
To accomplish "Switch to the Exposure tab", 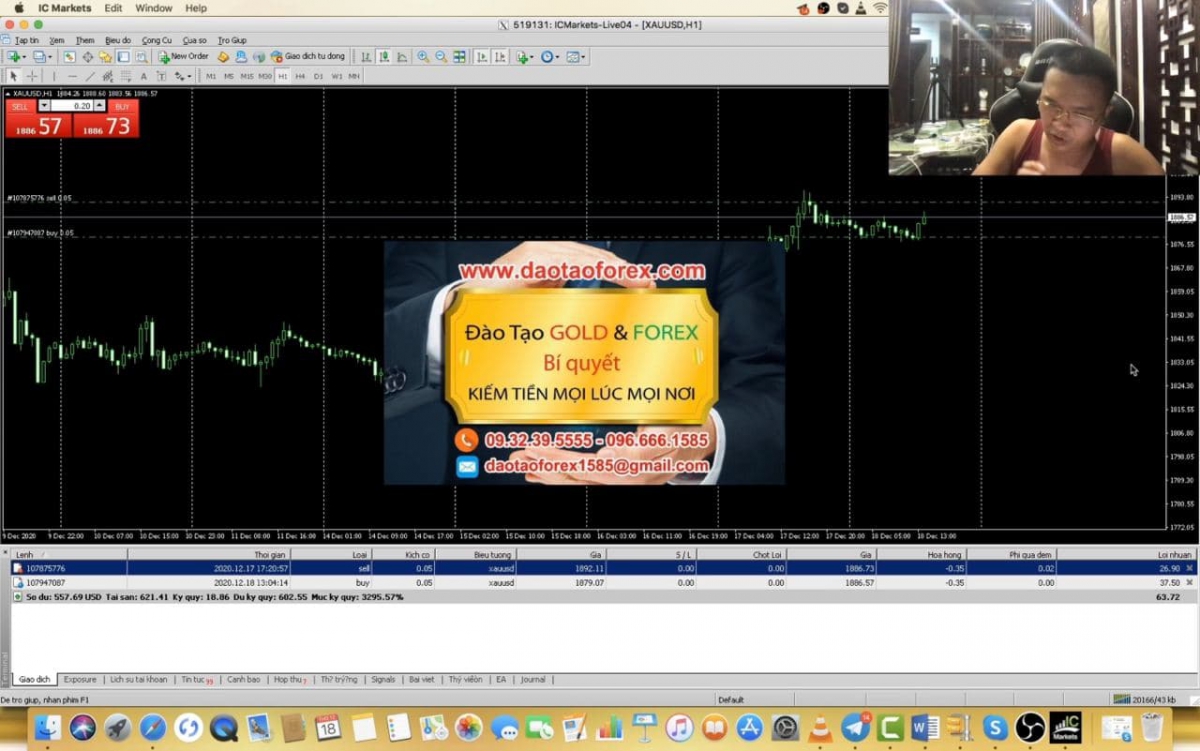I will [x=80, y=679].
